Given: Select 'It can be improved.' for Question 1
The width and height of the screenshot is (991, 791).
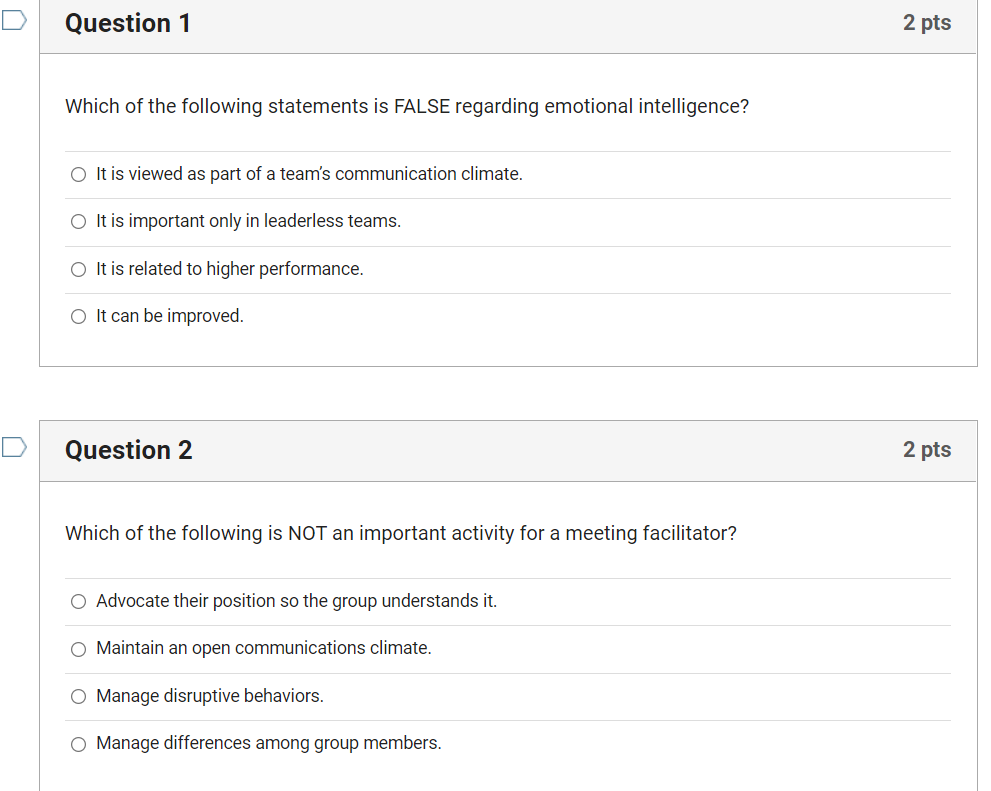Looking at the screenshot, I should coord(78,316).
